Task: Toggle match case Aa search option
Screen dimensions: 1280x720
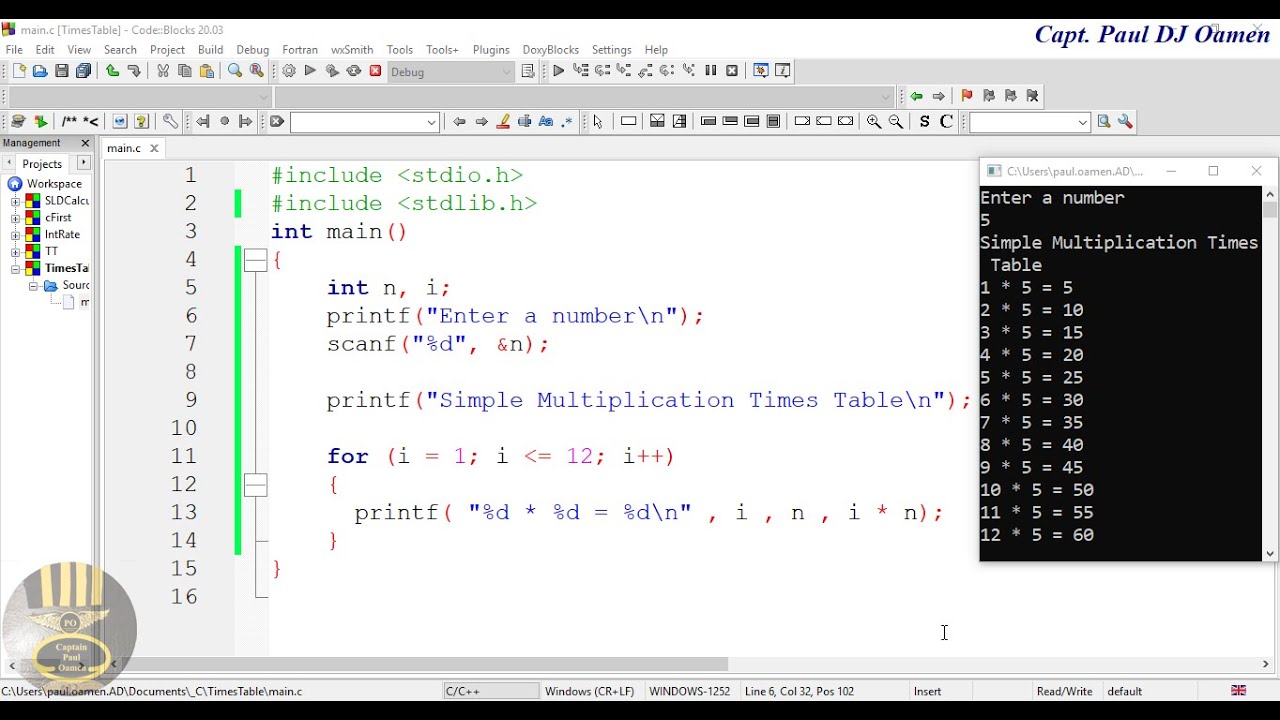Action: point(546,121)
